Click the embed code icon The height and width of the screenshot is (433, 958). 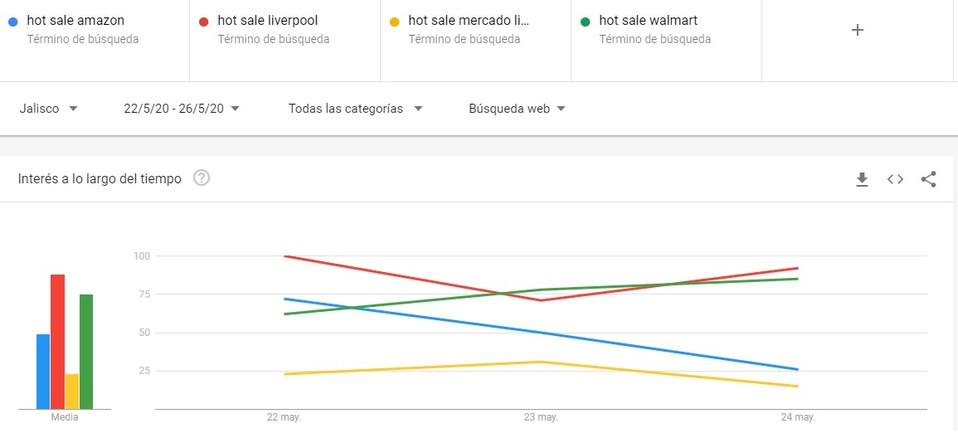895,179
